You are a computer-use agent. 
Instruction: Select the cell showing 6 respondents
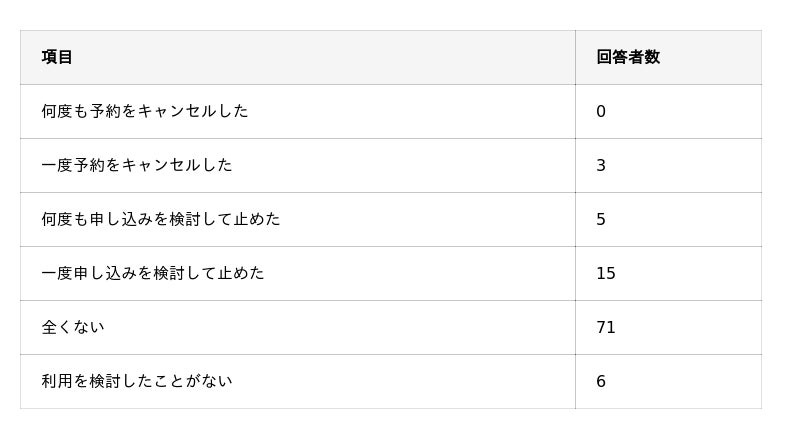(x=601, y=382)
